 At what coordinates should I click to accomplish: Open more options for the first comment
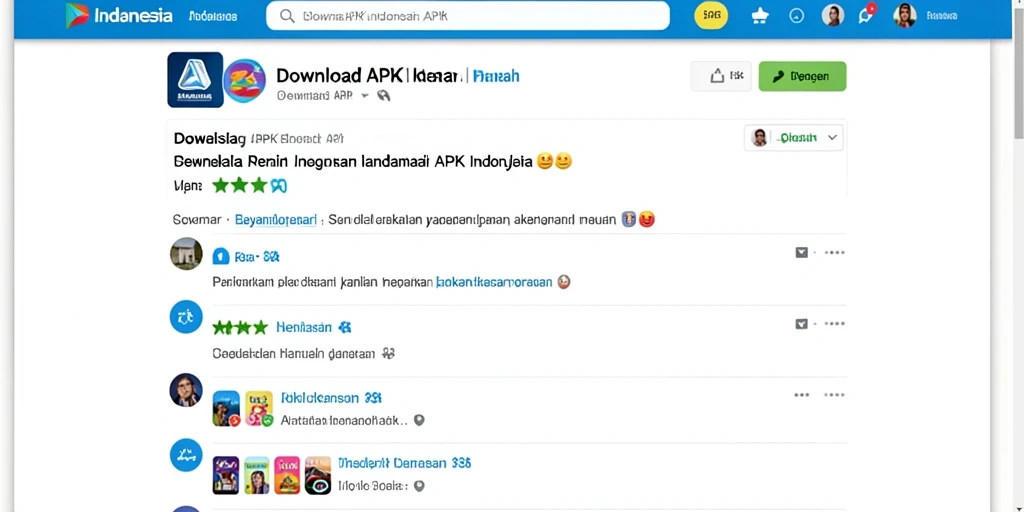[x=834, y=253]
